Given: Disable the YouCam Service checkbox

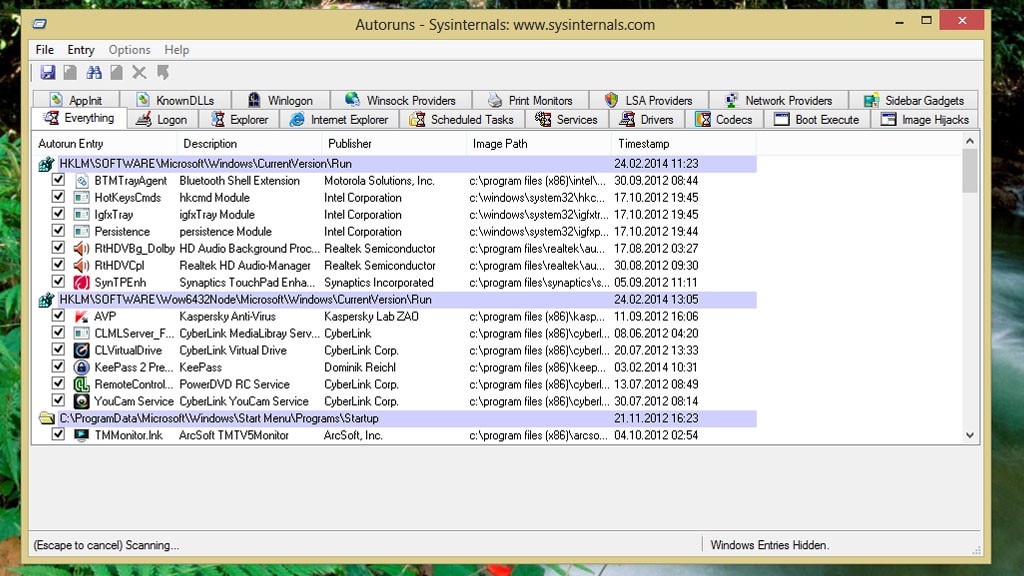Looking at the screenshot, I should [x=58, y=400].
